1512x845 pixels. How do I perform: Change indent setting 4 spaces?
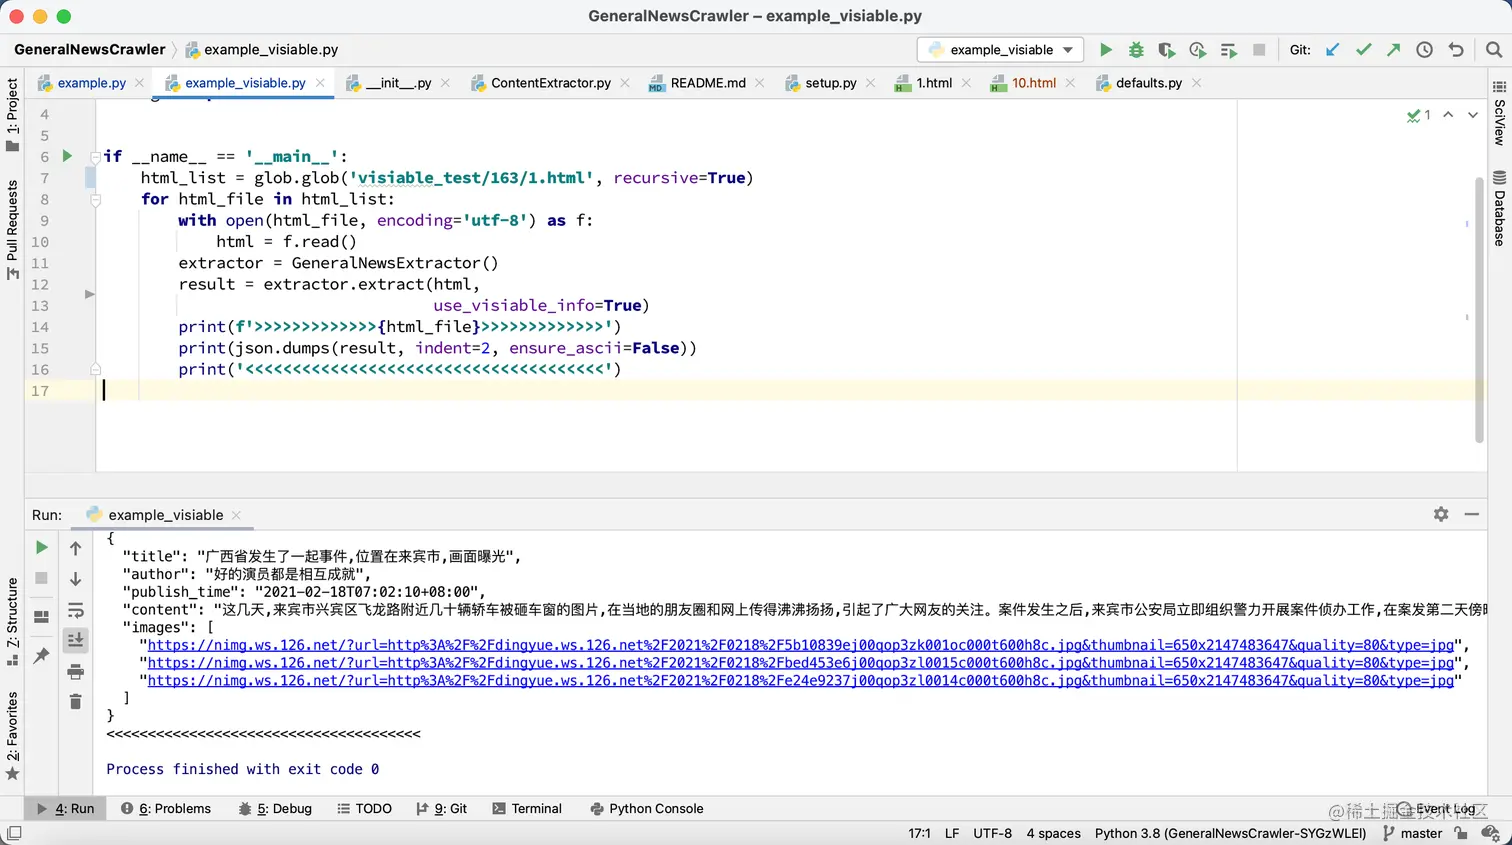tap(1053, 833)
